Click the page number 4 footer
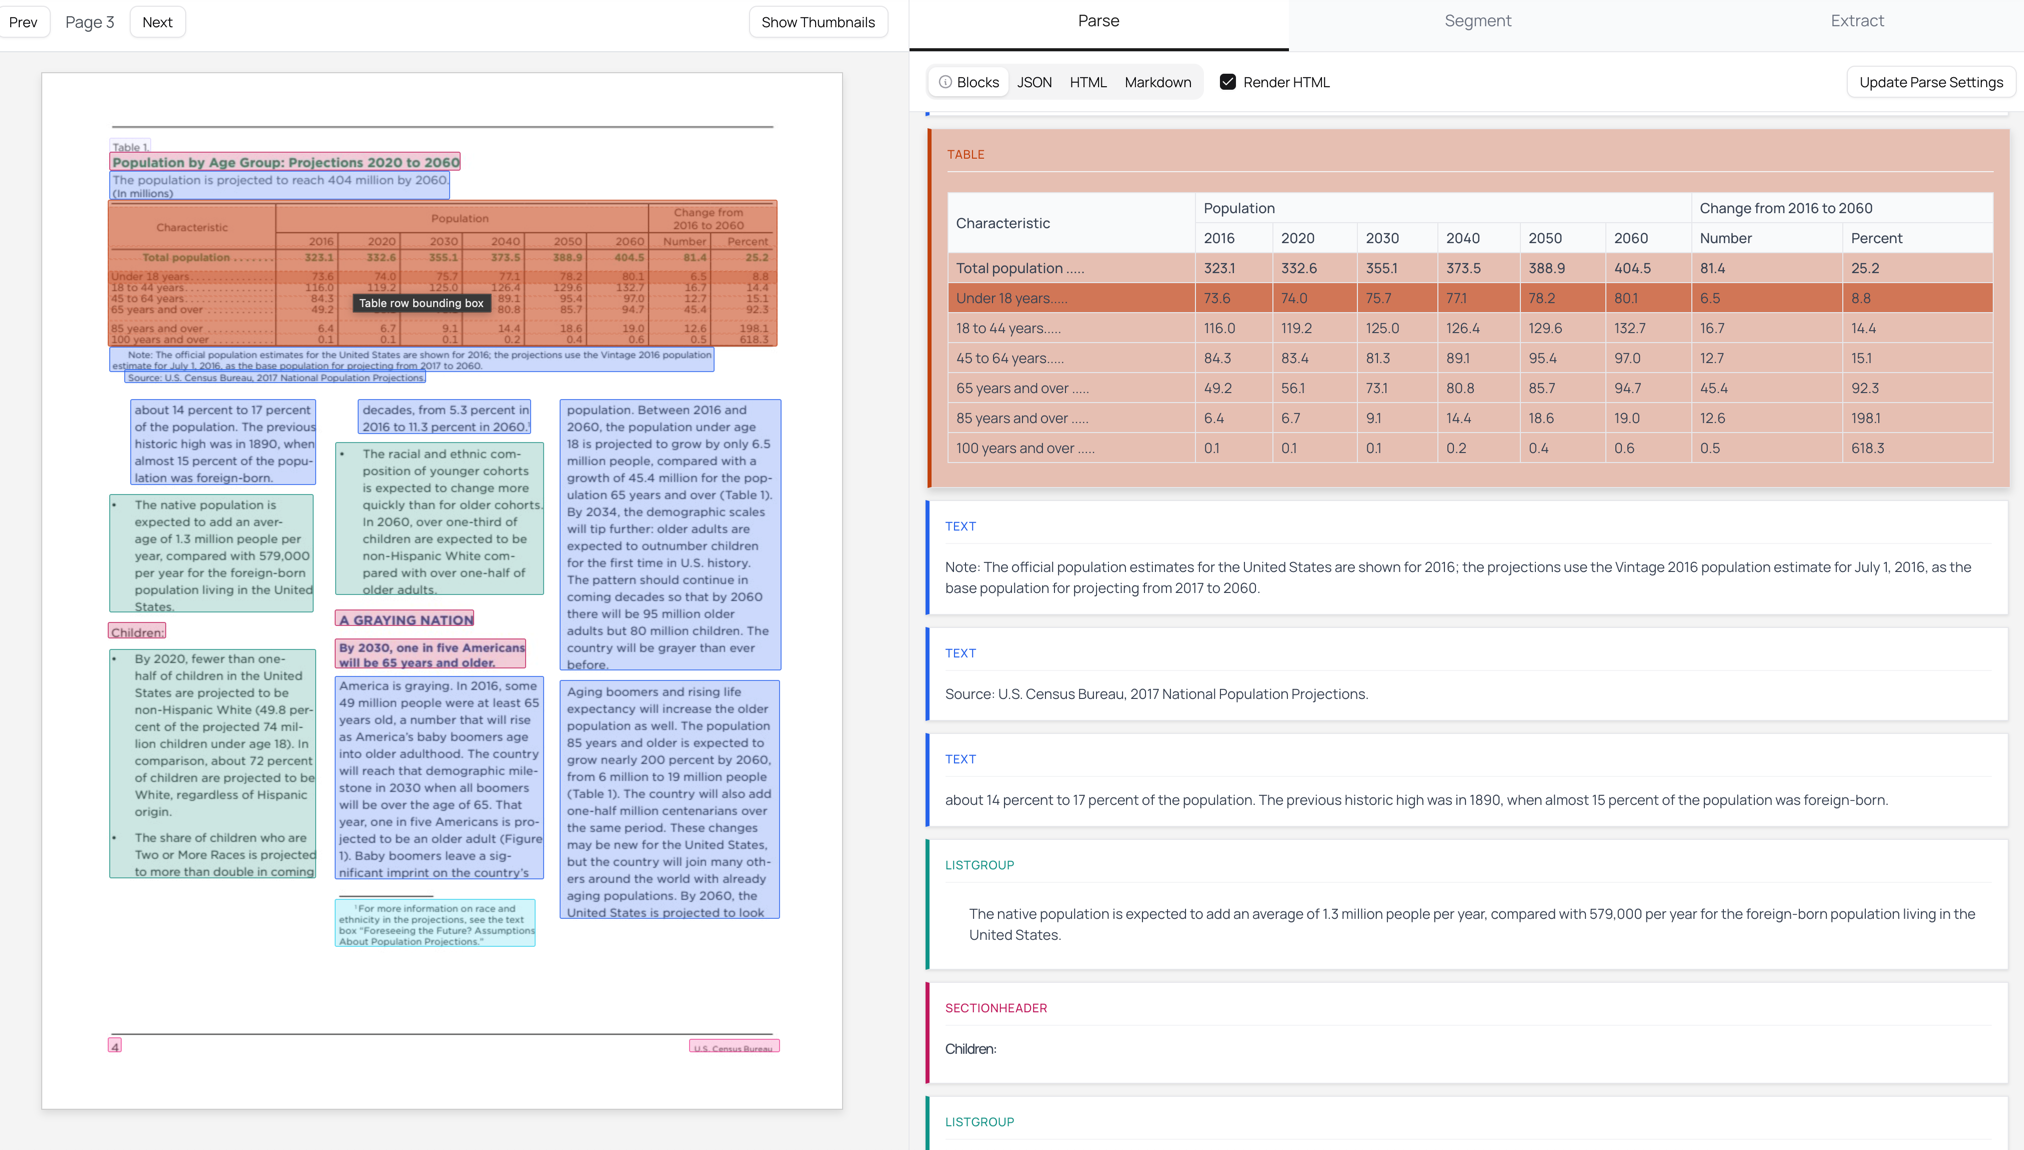 coord(115,1046)
